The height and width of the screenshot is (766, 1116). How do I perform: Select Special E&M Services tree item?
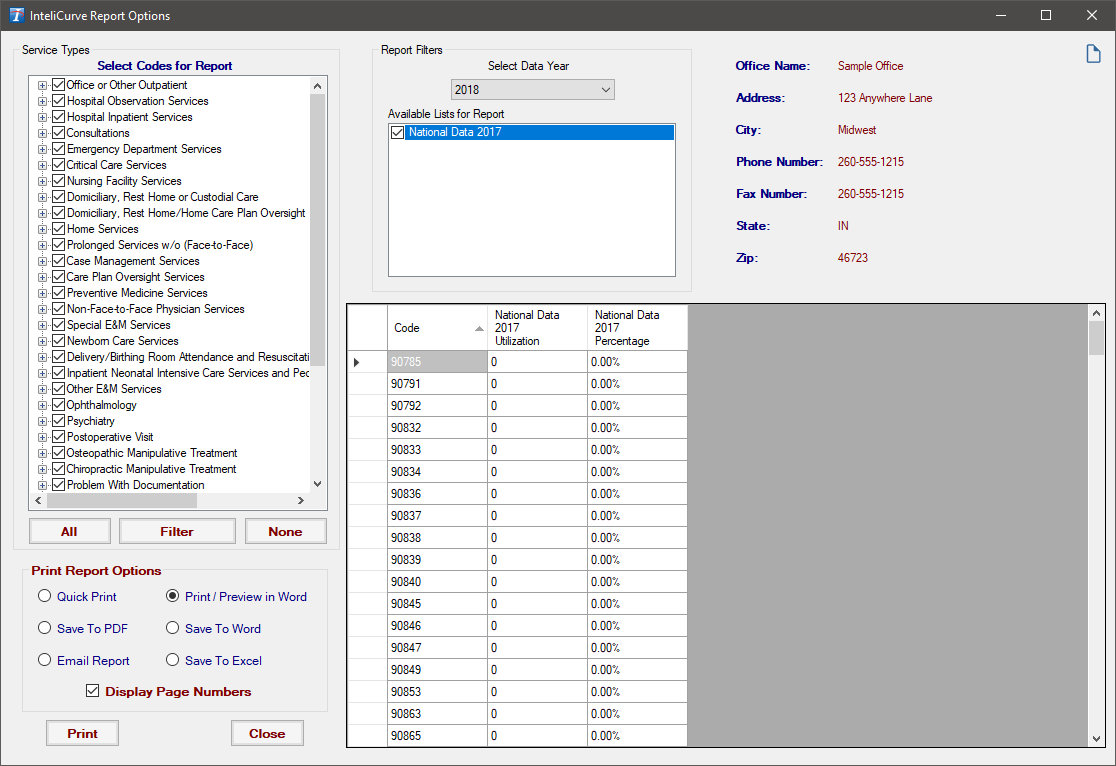point(118,325)
